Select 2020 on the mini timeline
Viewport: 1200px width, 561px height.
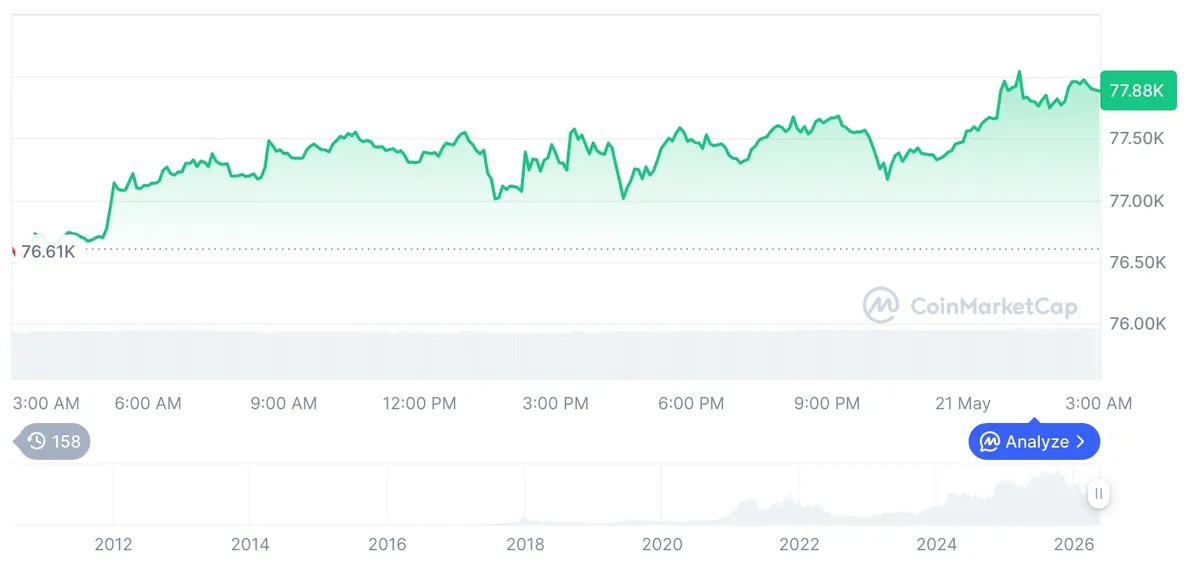click(x=662, y=544)
